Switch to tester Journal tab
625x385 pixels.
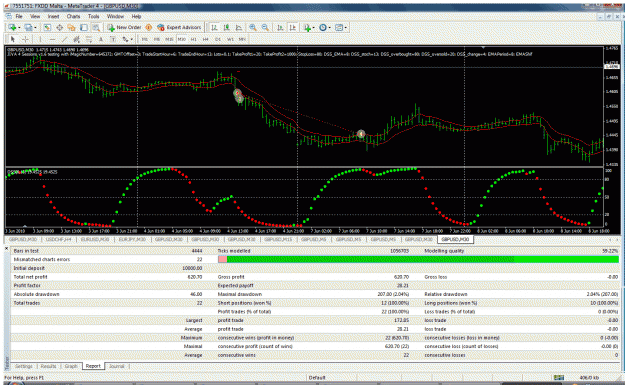(x=117, y=366)
